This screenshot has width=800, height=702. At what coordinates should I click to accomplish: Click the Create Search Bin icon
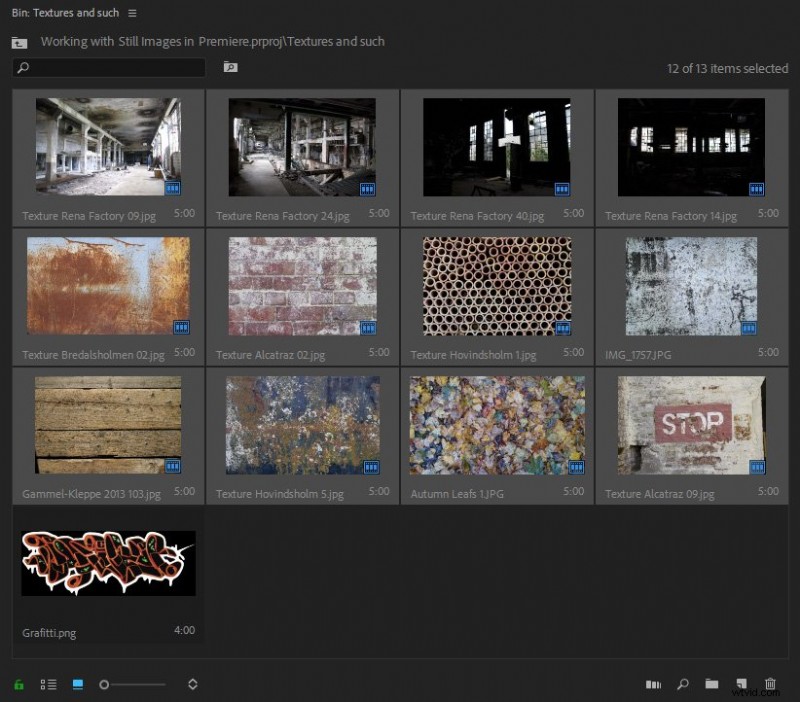[x=230, y=68]
